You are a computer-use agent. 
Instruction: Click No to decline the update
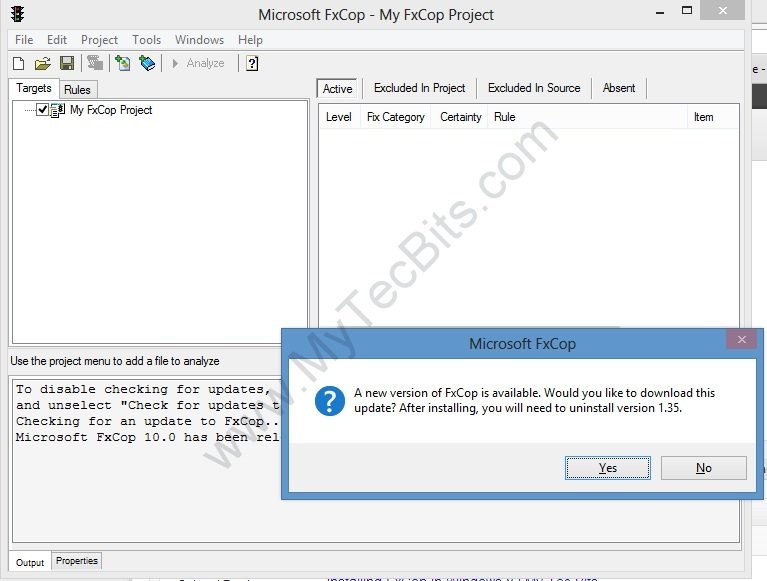pyautogui.click(x=703, y=468)
